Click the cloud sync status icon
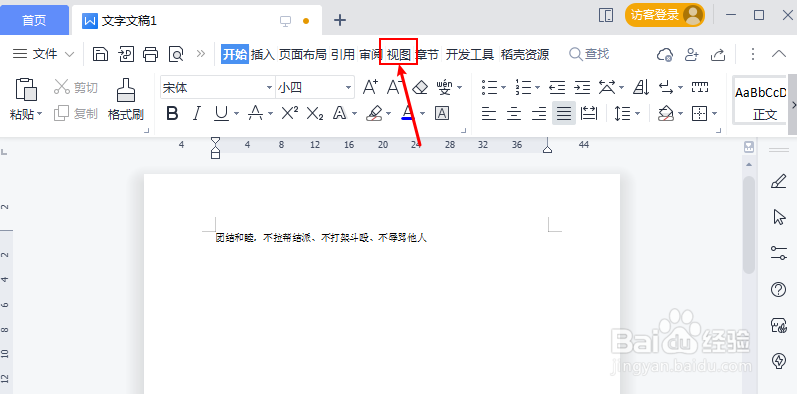797x394 pixels. tap(665, 54)
